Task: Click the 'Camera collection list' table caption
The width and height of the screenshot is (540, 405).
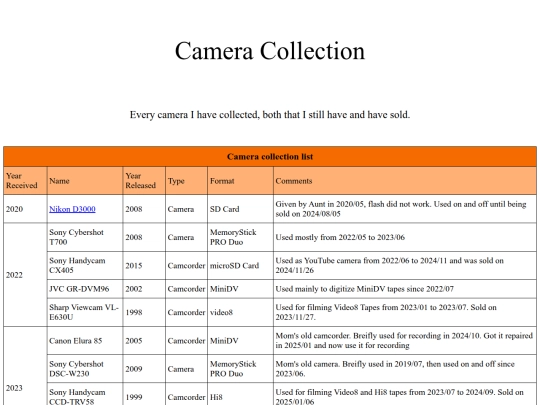Action: [270, 157]
